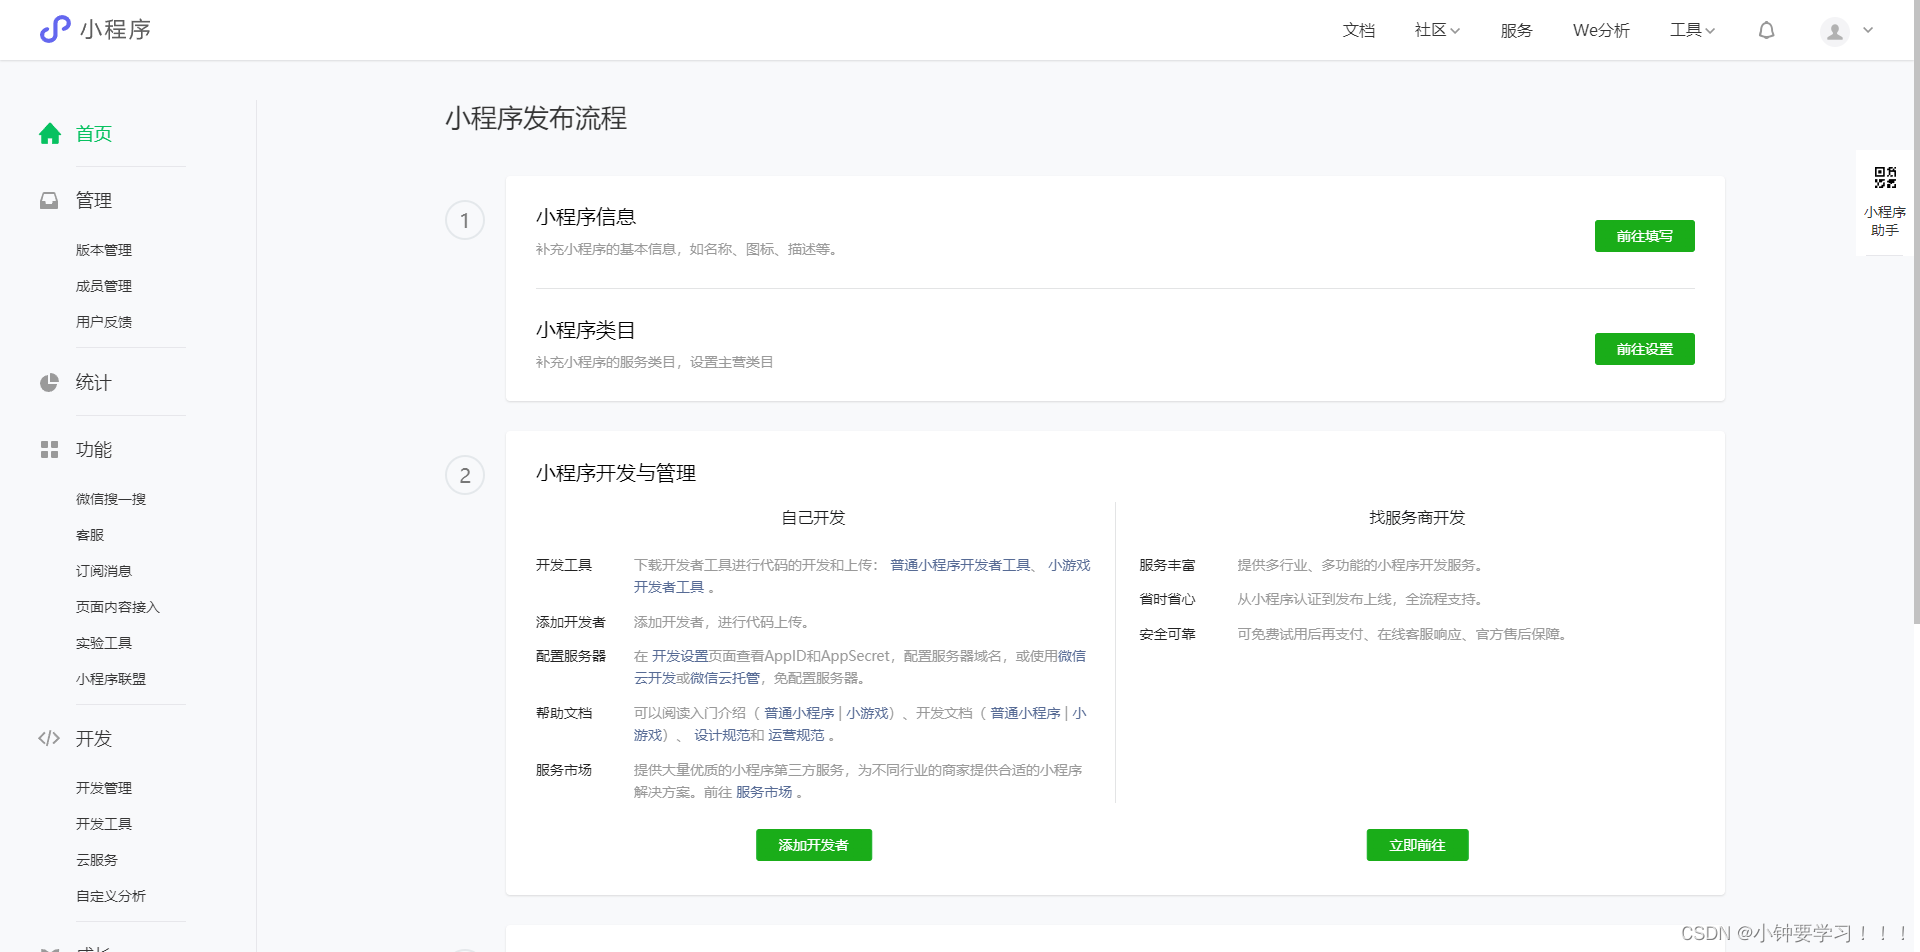
Task: Open 客服 in the sidebar
Action: (x=90, y=535)
